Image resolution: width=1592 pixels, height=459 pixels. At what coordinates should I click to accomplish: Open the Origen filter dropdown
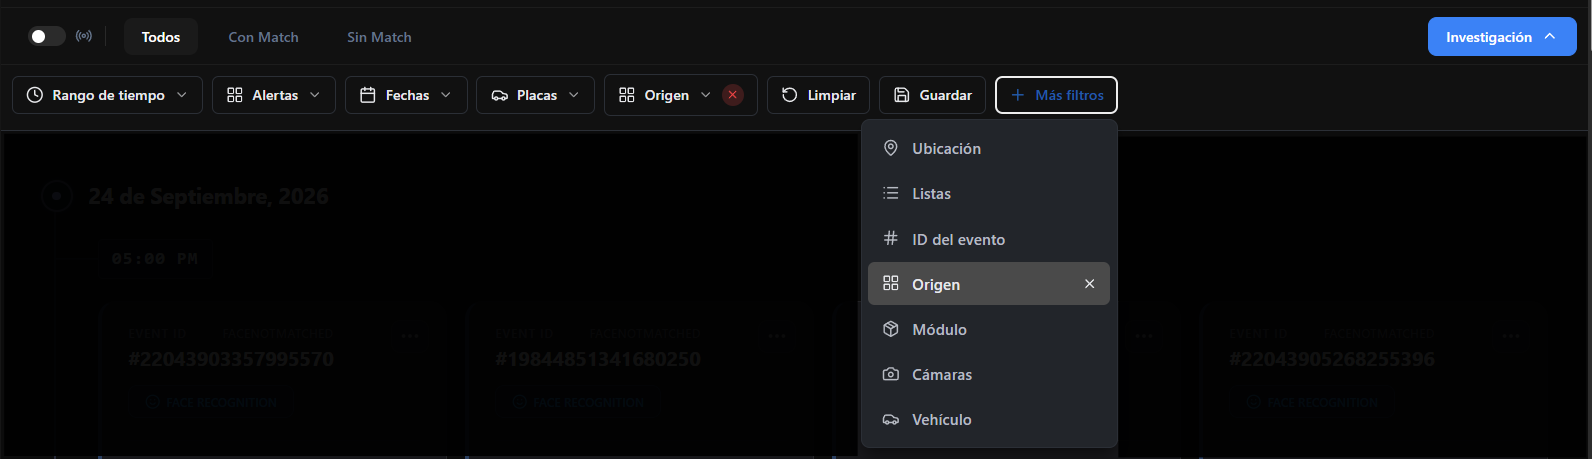(x=664, y=95)
